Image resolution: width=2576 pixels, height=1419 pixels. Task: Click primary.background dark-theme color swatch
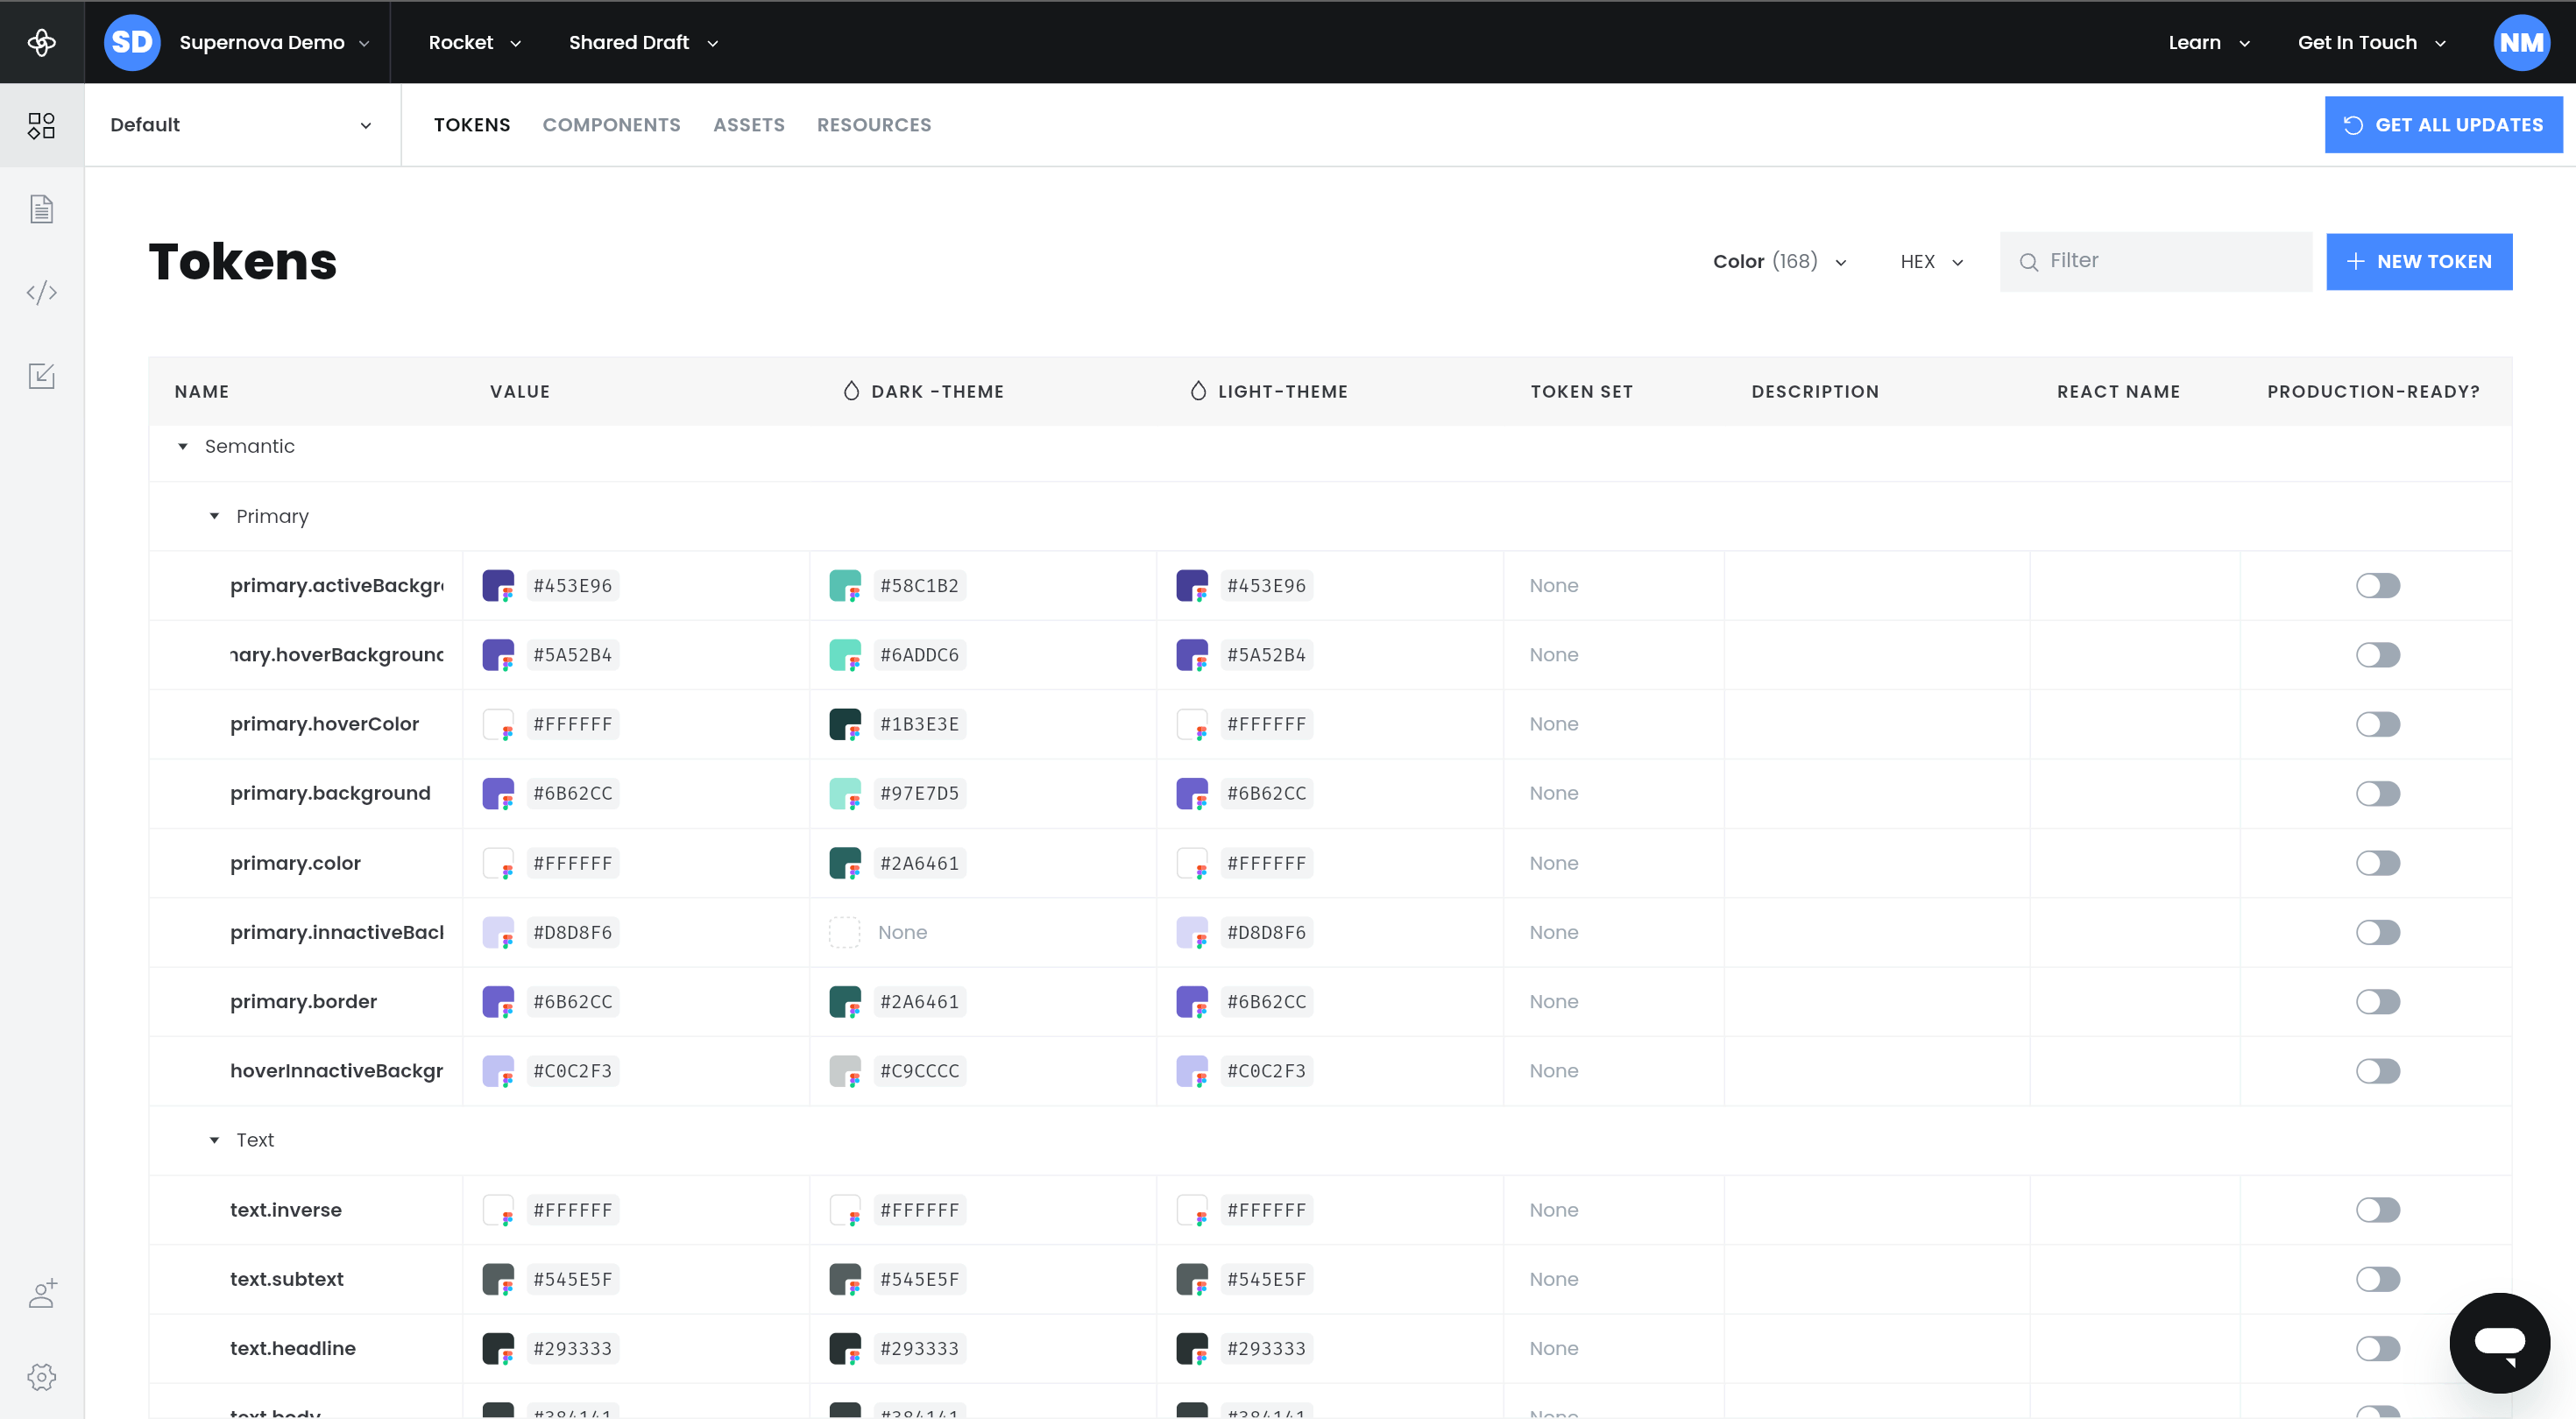click(844, 793)
